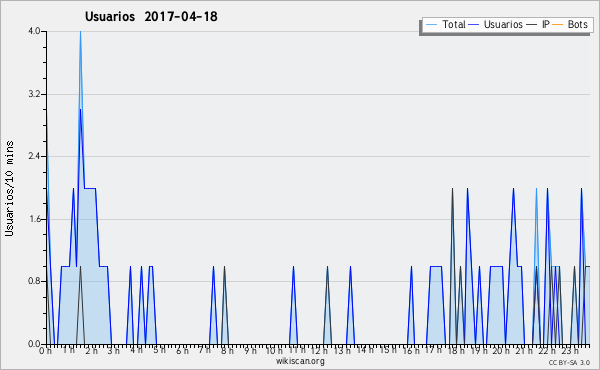Click the y-axis value 4.0
600x370 pixels.
click(34, 31)
